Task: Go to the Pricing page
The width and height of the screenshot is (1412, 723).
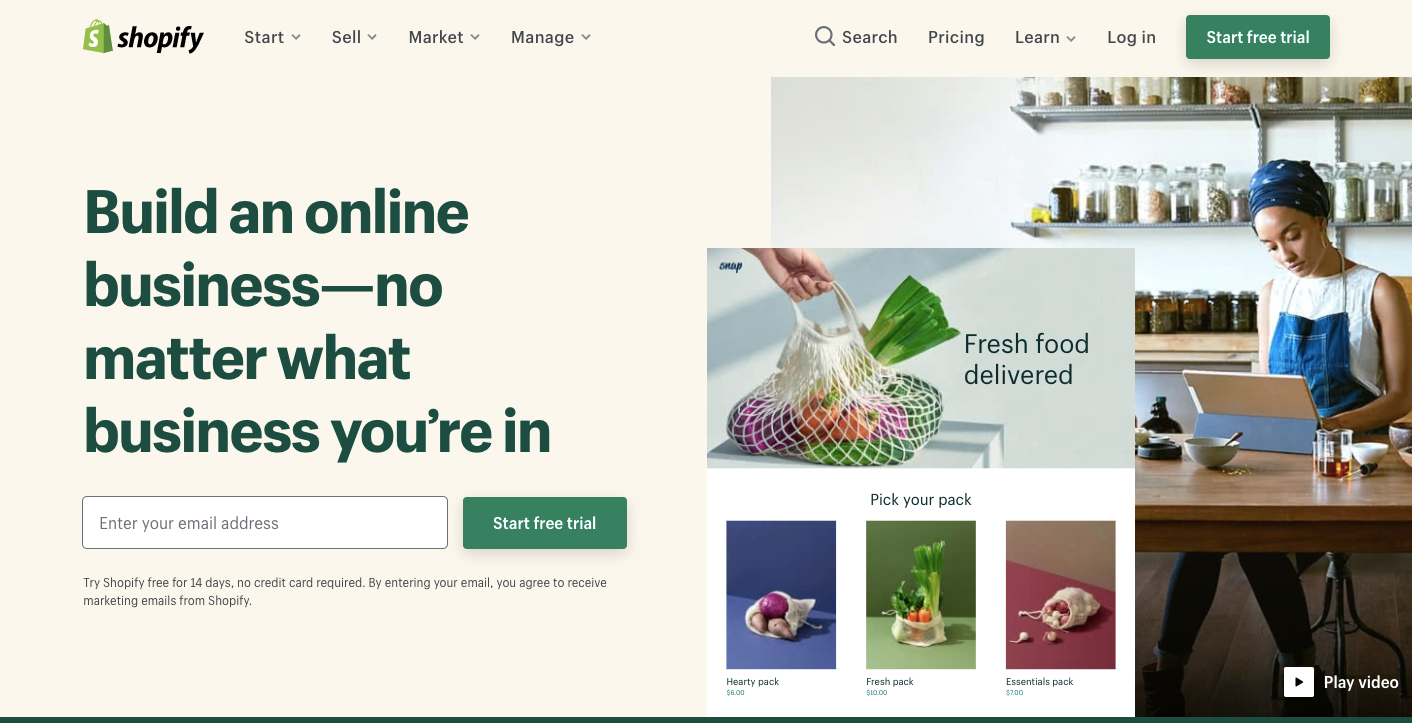Action: point(956,37)
